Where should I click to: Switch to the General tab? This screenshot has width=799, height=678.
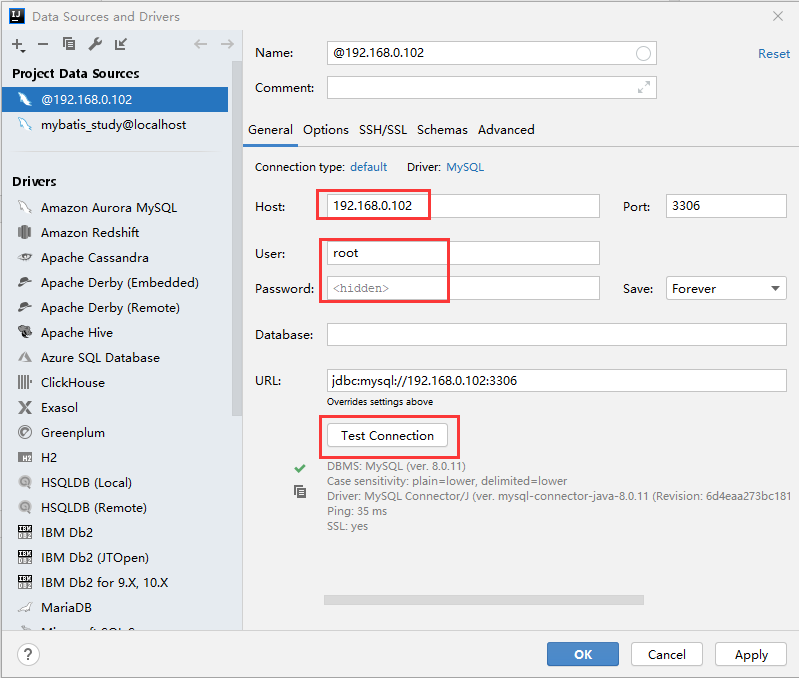pos(270,130)
